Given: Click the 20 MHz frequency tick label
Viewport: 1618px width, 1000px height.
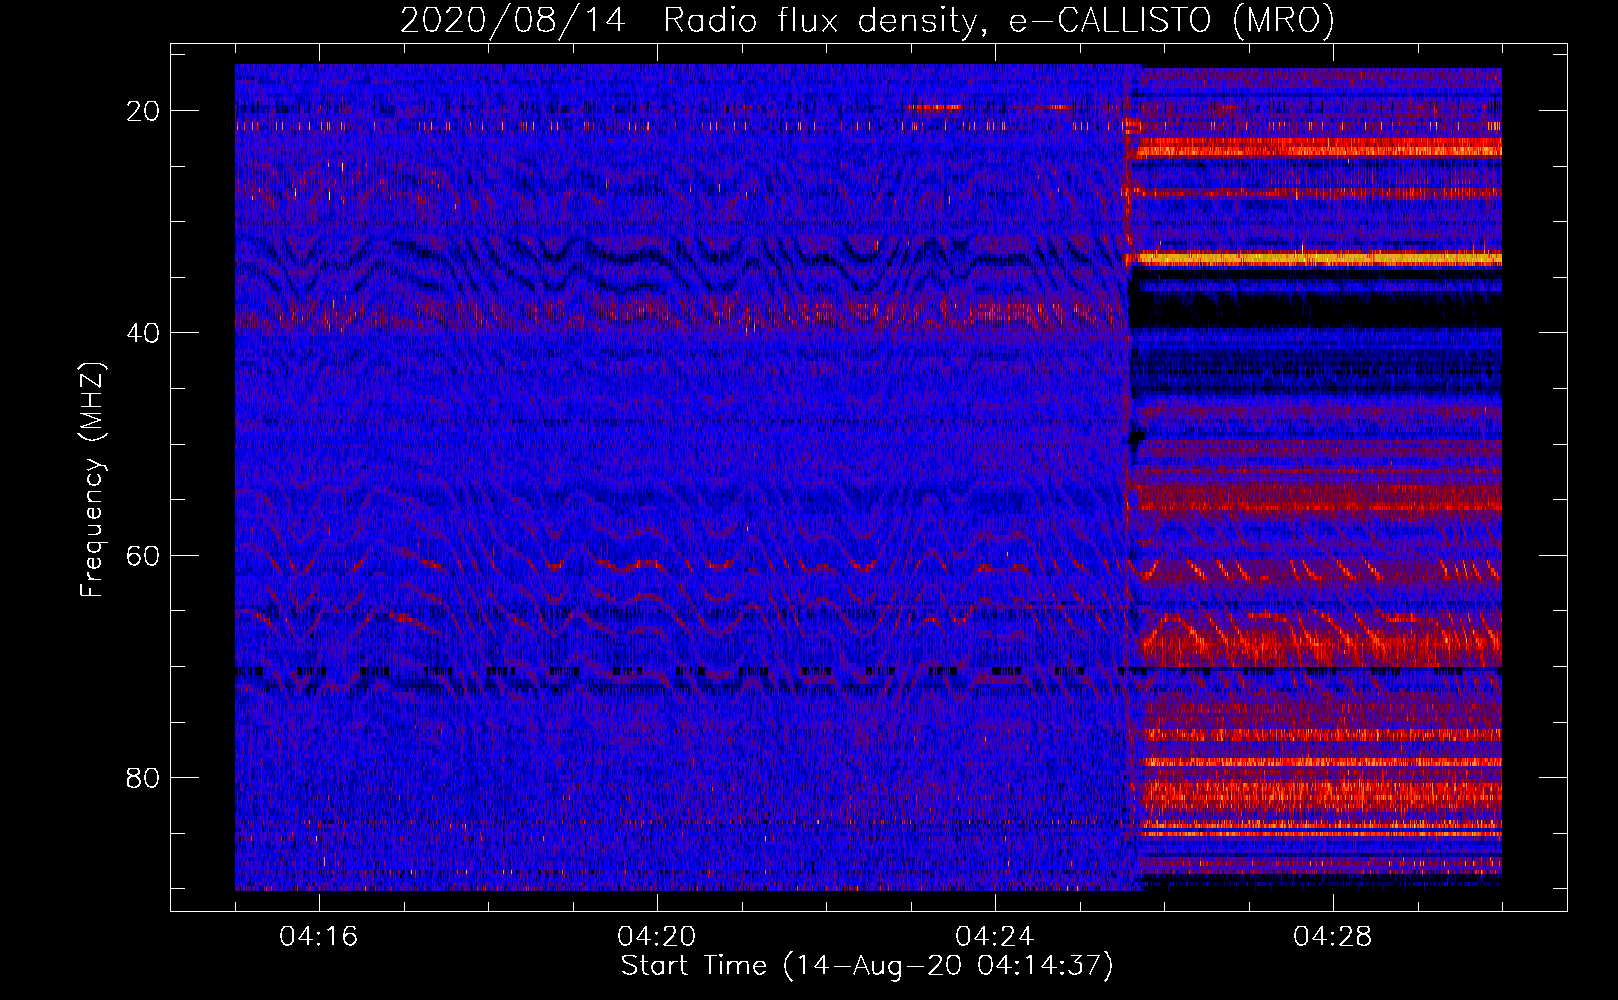Looking at the screenshot, I should click(143, 111).
